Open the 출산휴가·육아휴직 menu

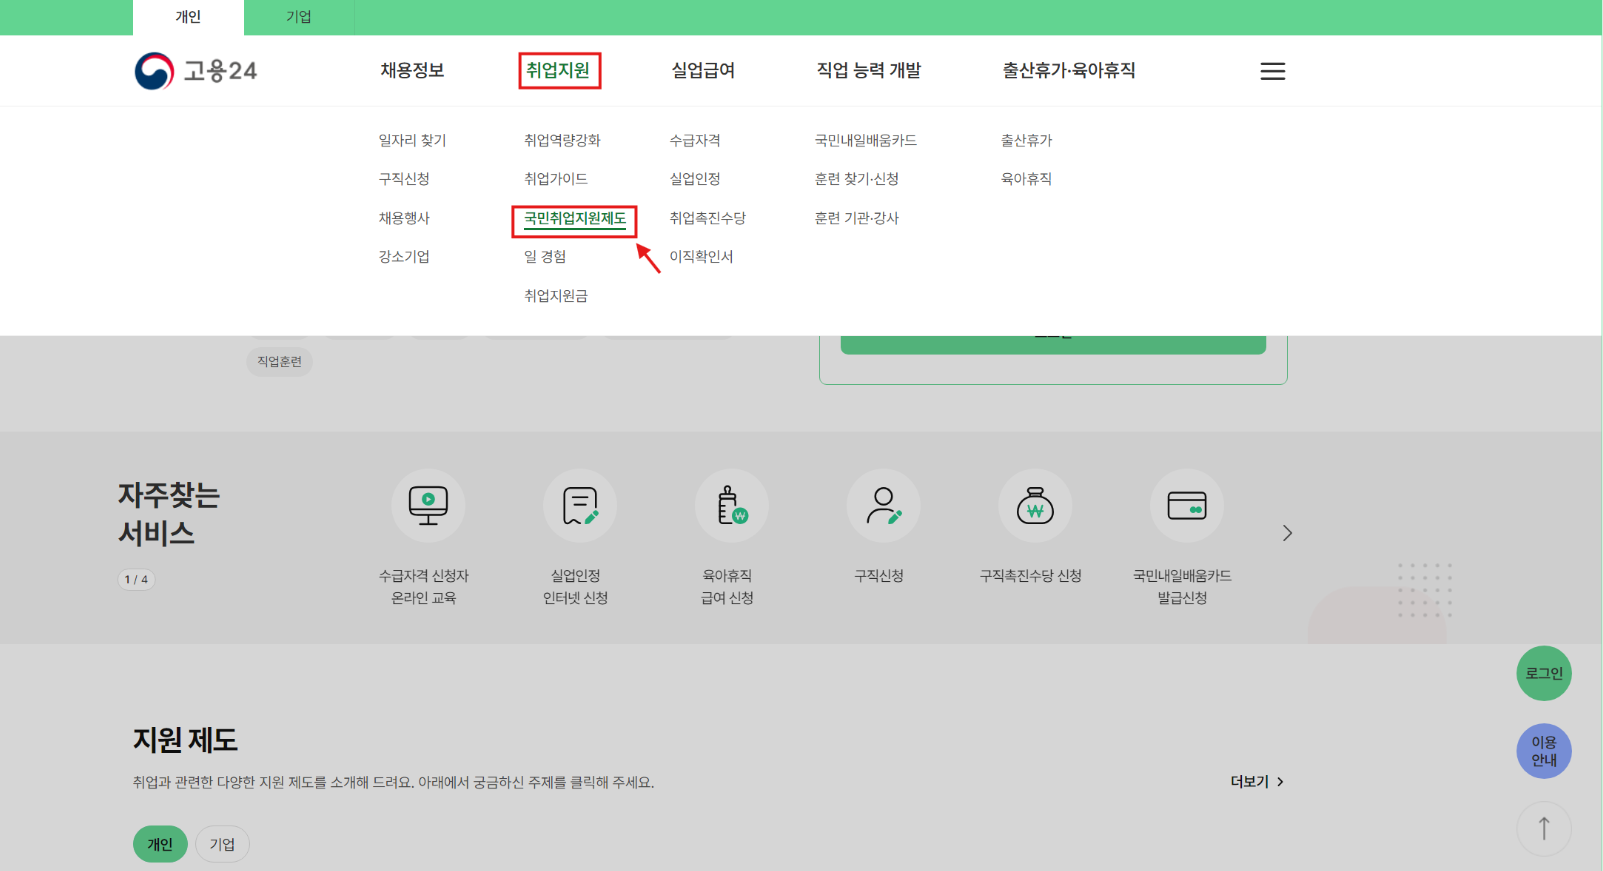coord(1069,70)
